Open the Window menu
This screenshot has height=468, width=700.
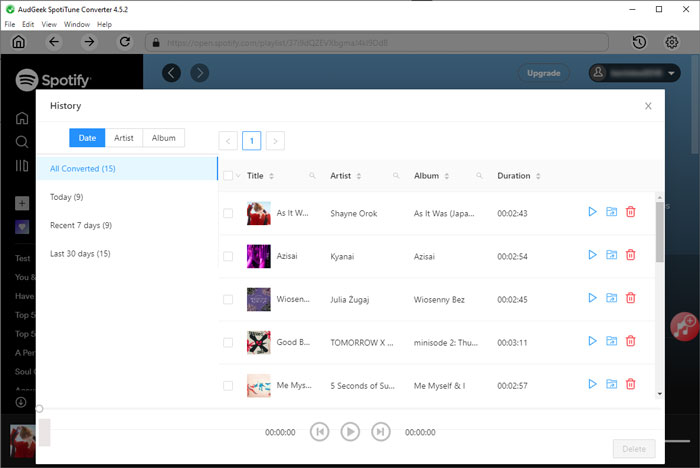tap(77, 24)
